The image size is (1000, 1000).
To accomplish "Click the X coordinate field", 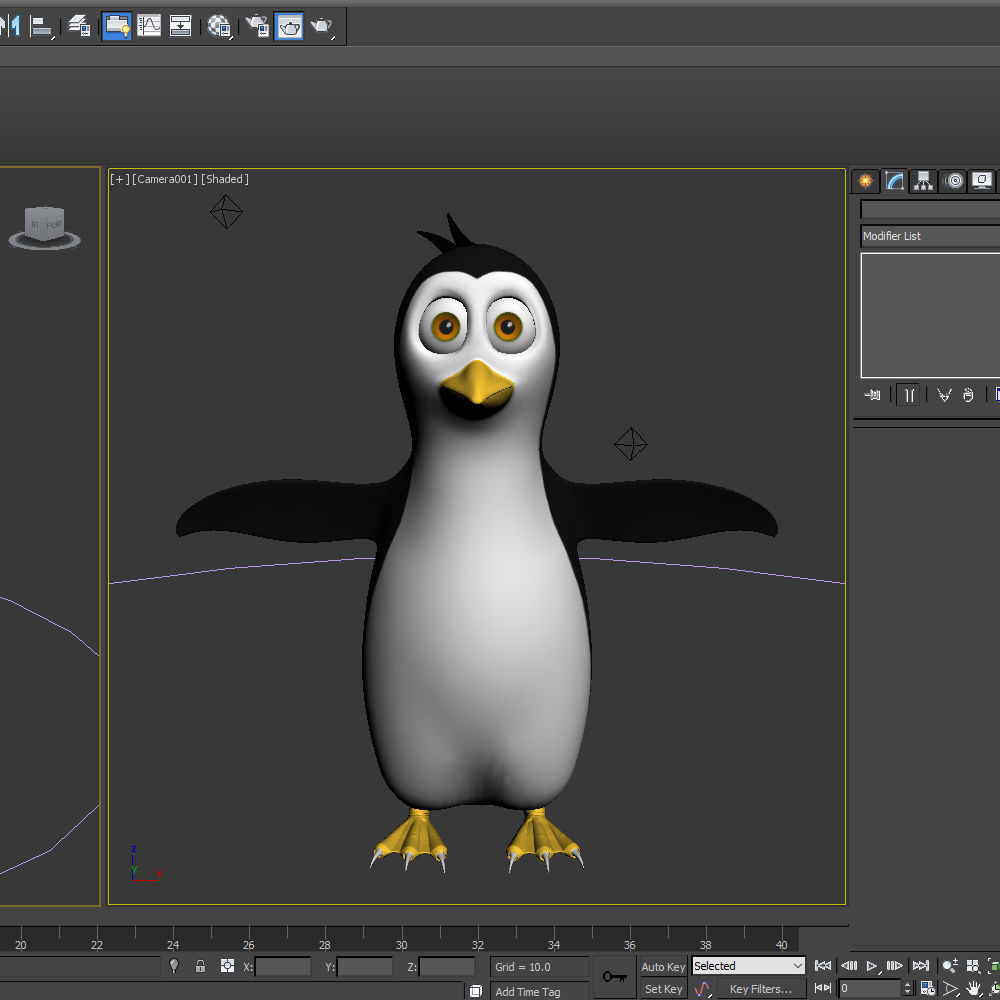I will 283,966.
